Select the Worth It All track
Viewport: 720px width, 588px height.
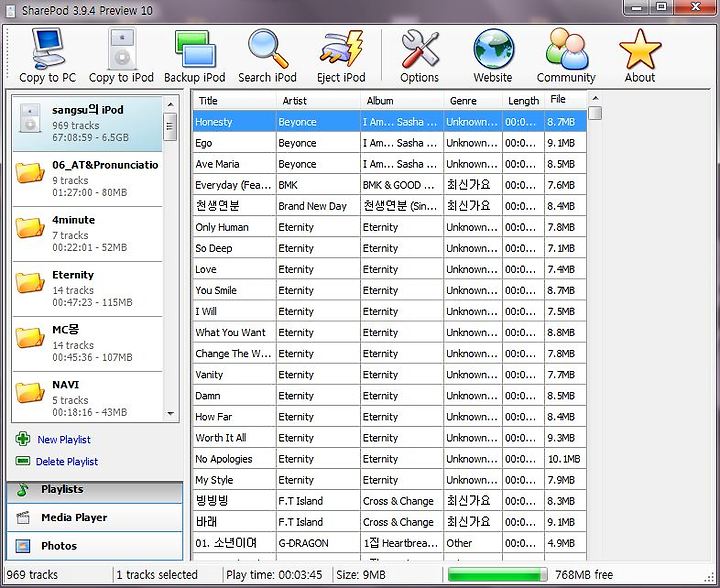pyautogui.click(x=390, y=438)
